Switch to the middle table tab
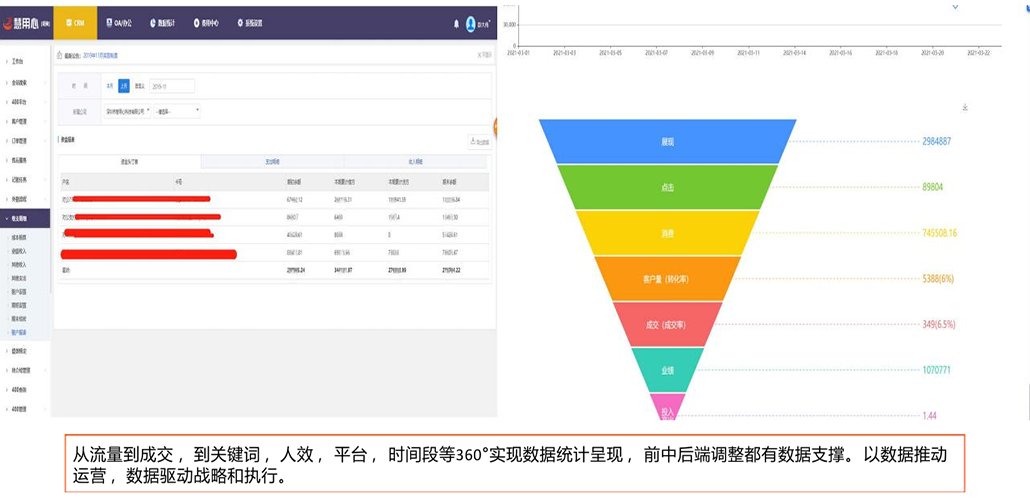This screenshot has height=500, width=1030. tap(272, 161)
